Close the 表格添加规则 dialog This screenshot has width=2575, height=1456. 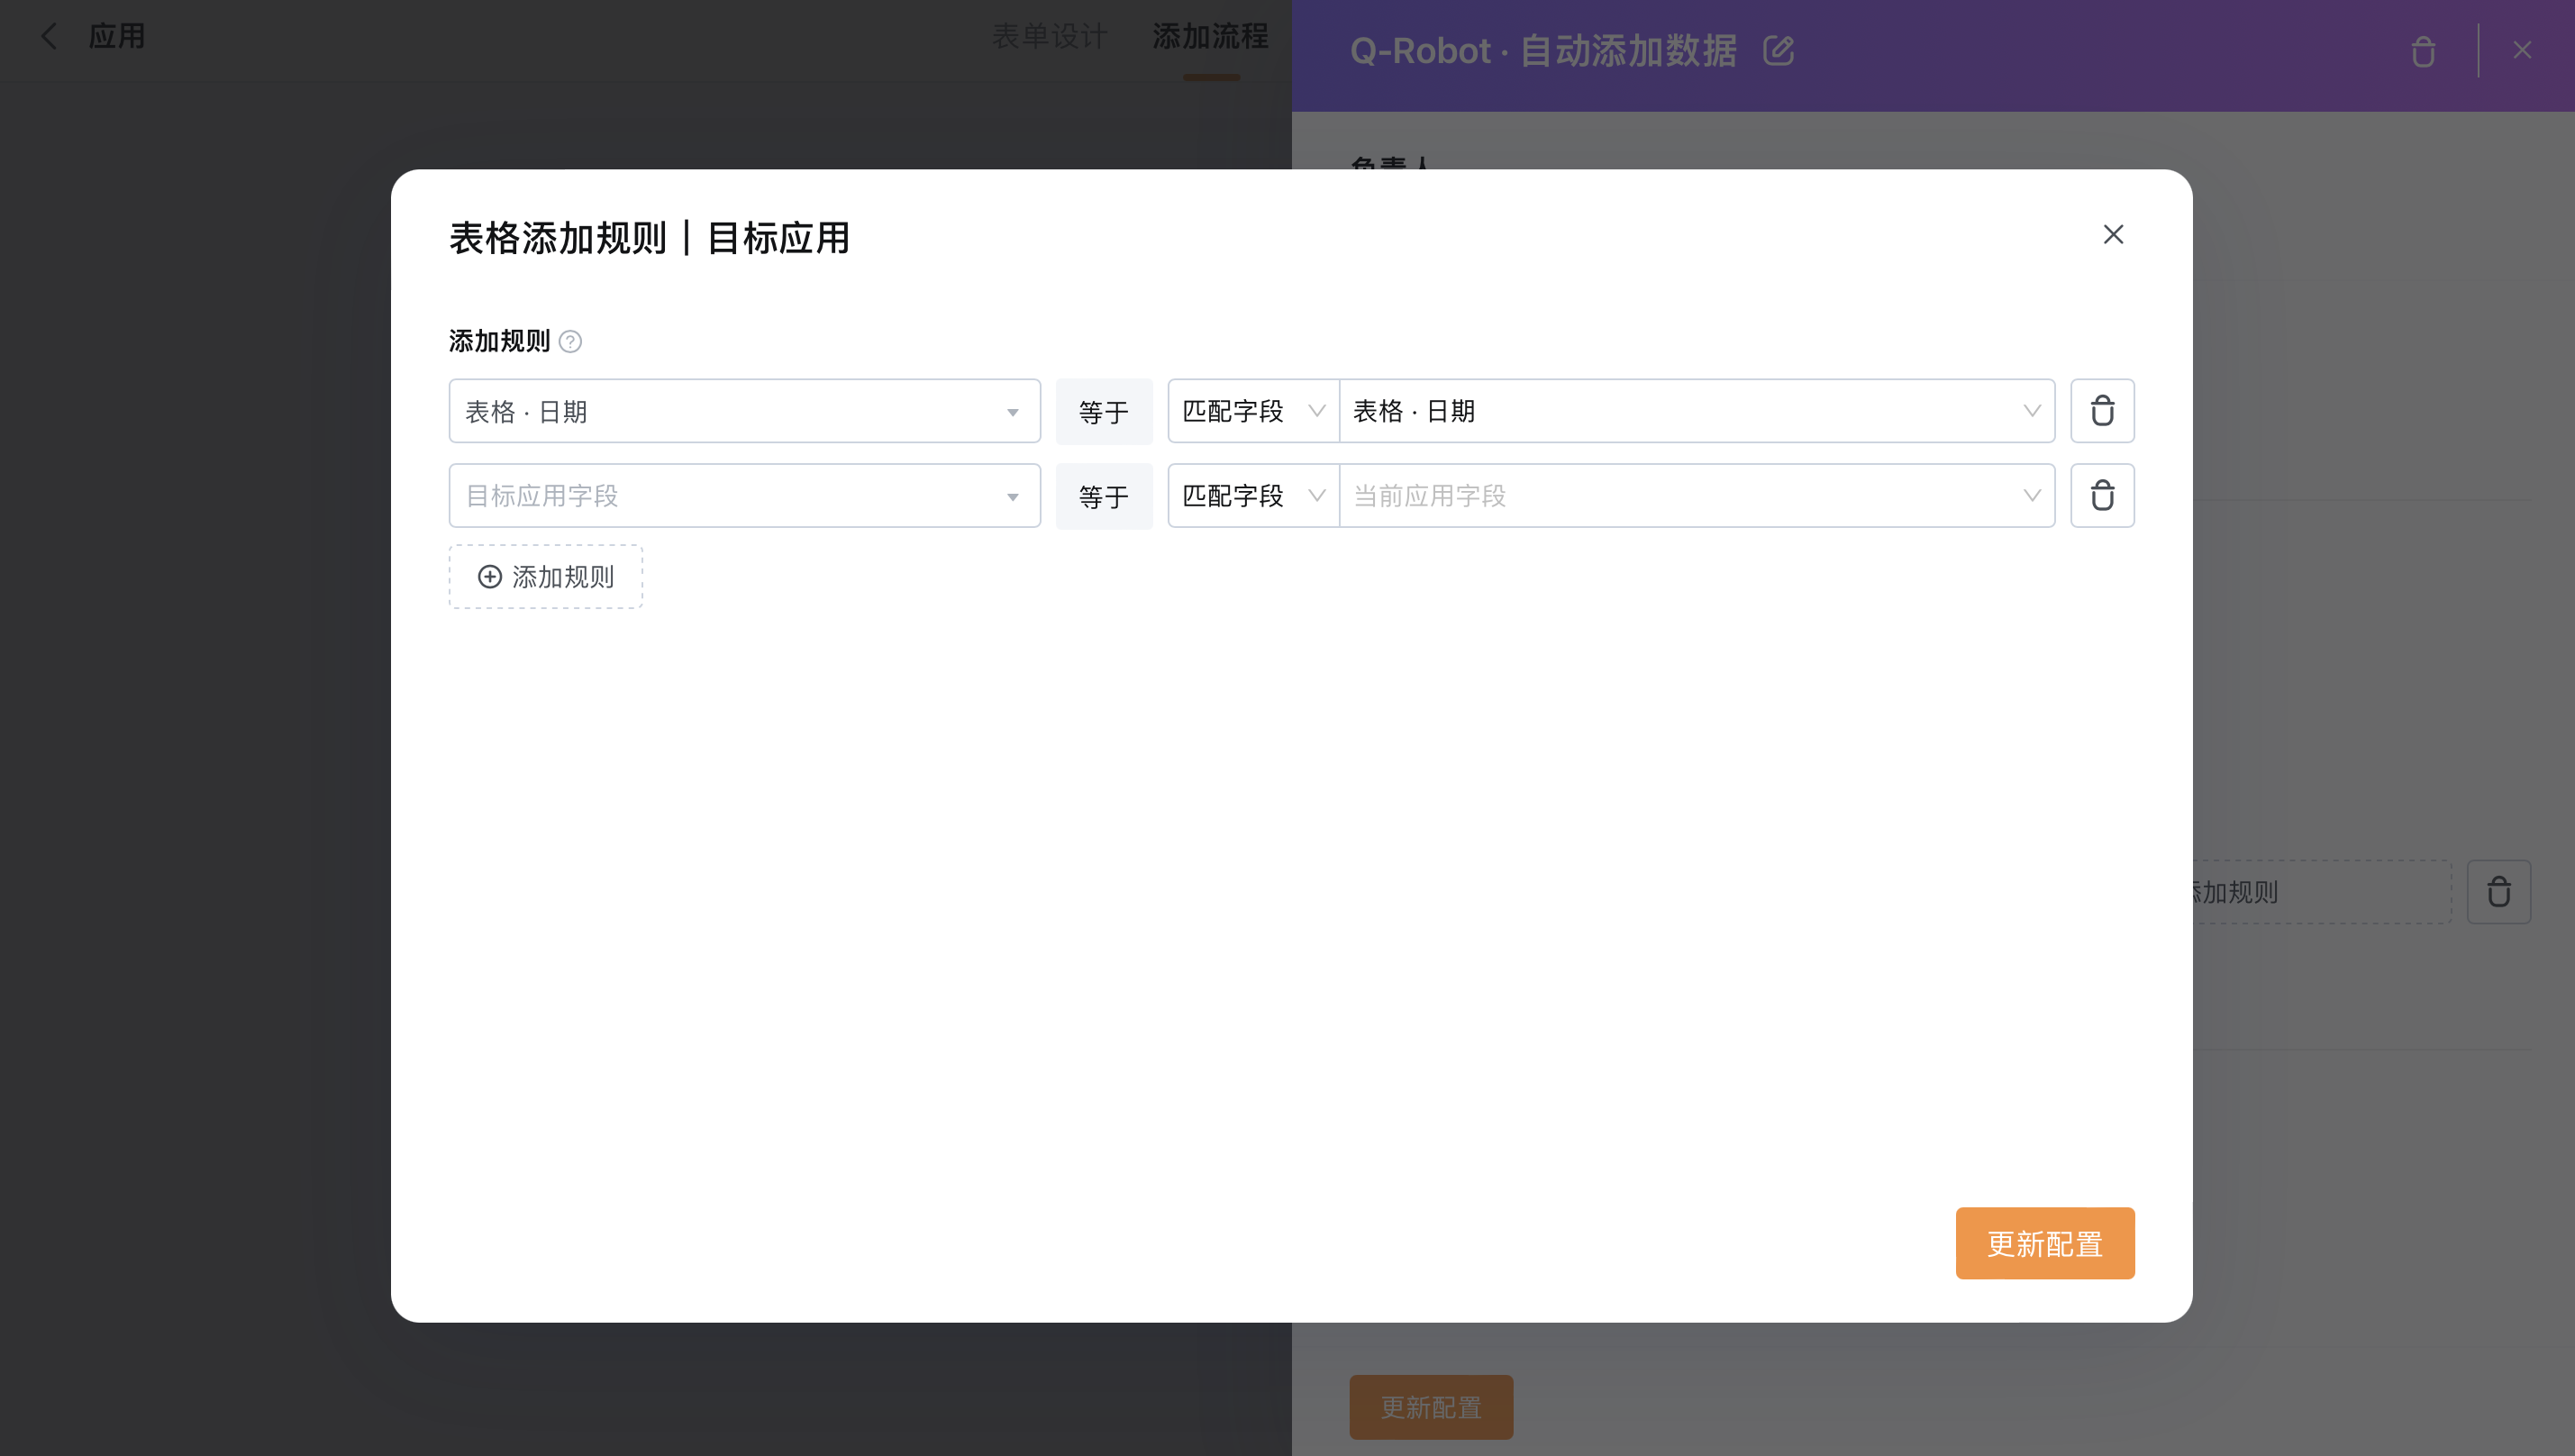tap(2112, 234)
